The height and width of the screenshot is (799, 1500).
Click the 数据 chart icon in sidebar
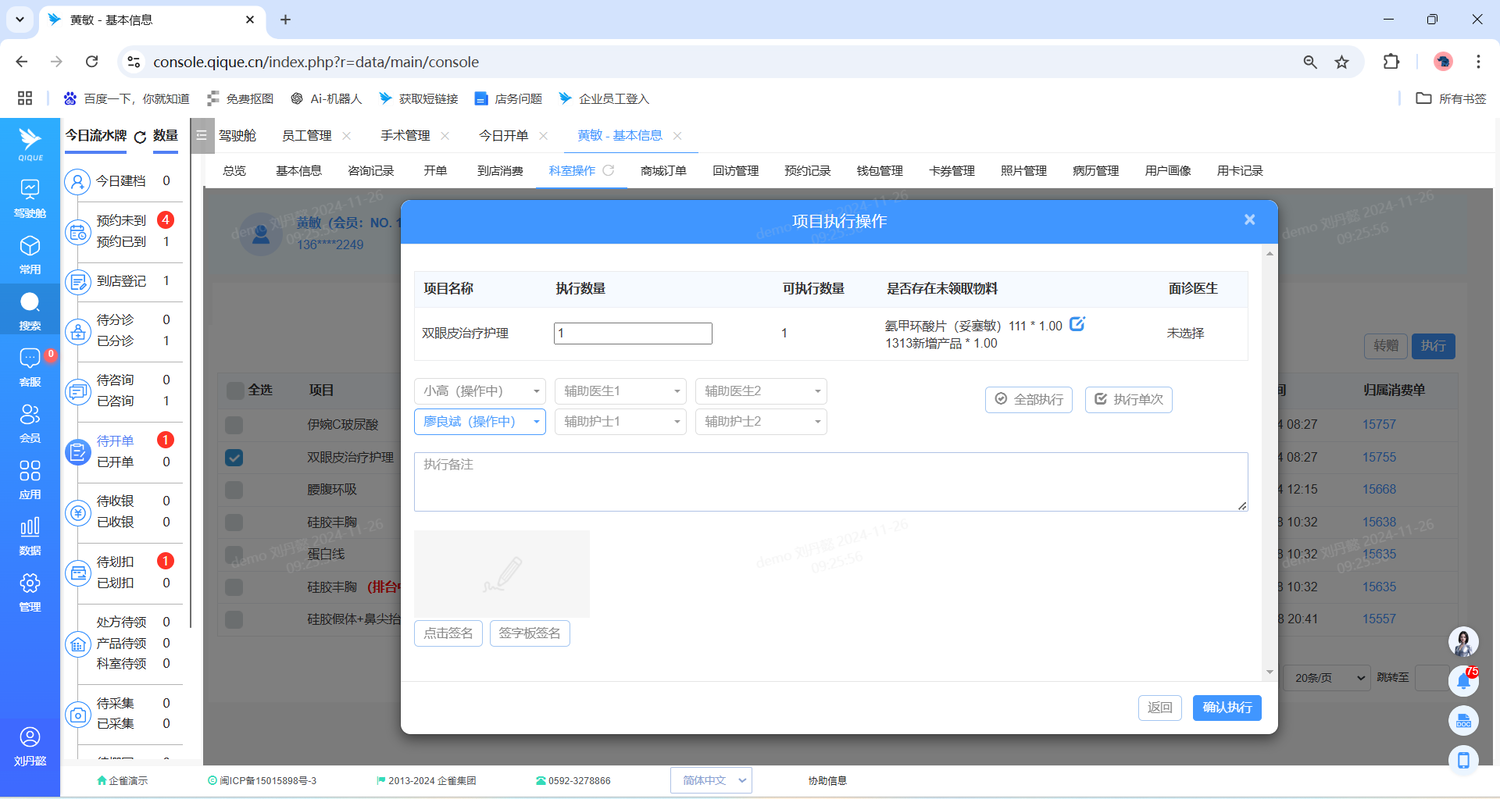pyautogui.click(x=30, y=534)
